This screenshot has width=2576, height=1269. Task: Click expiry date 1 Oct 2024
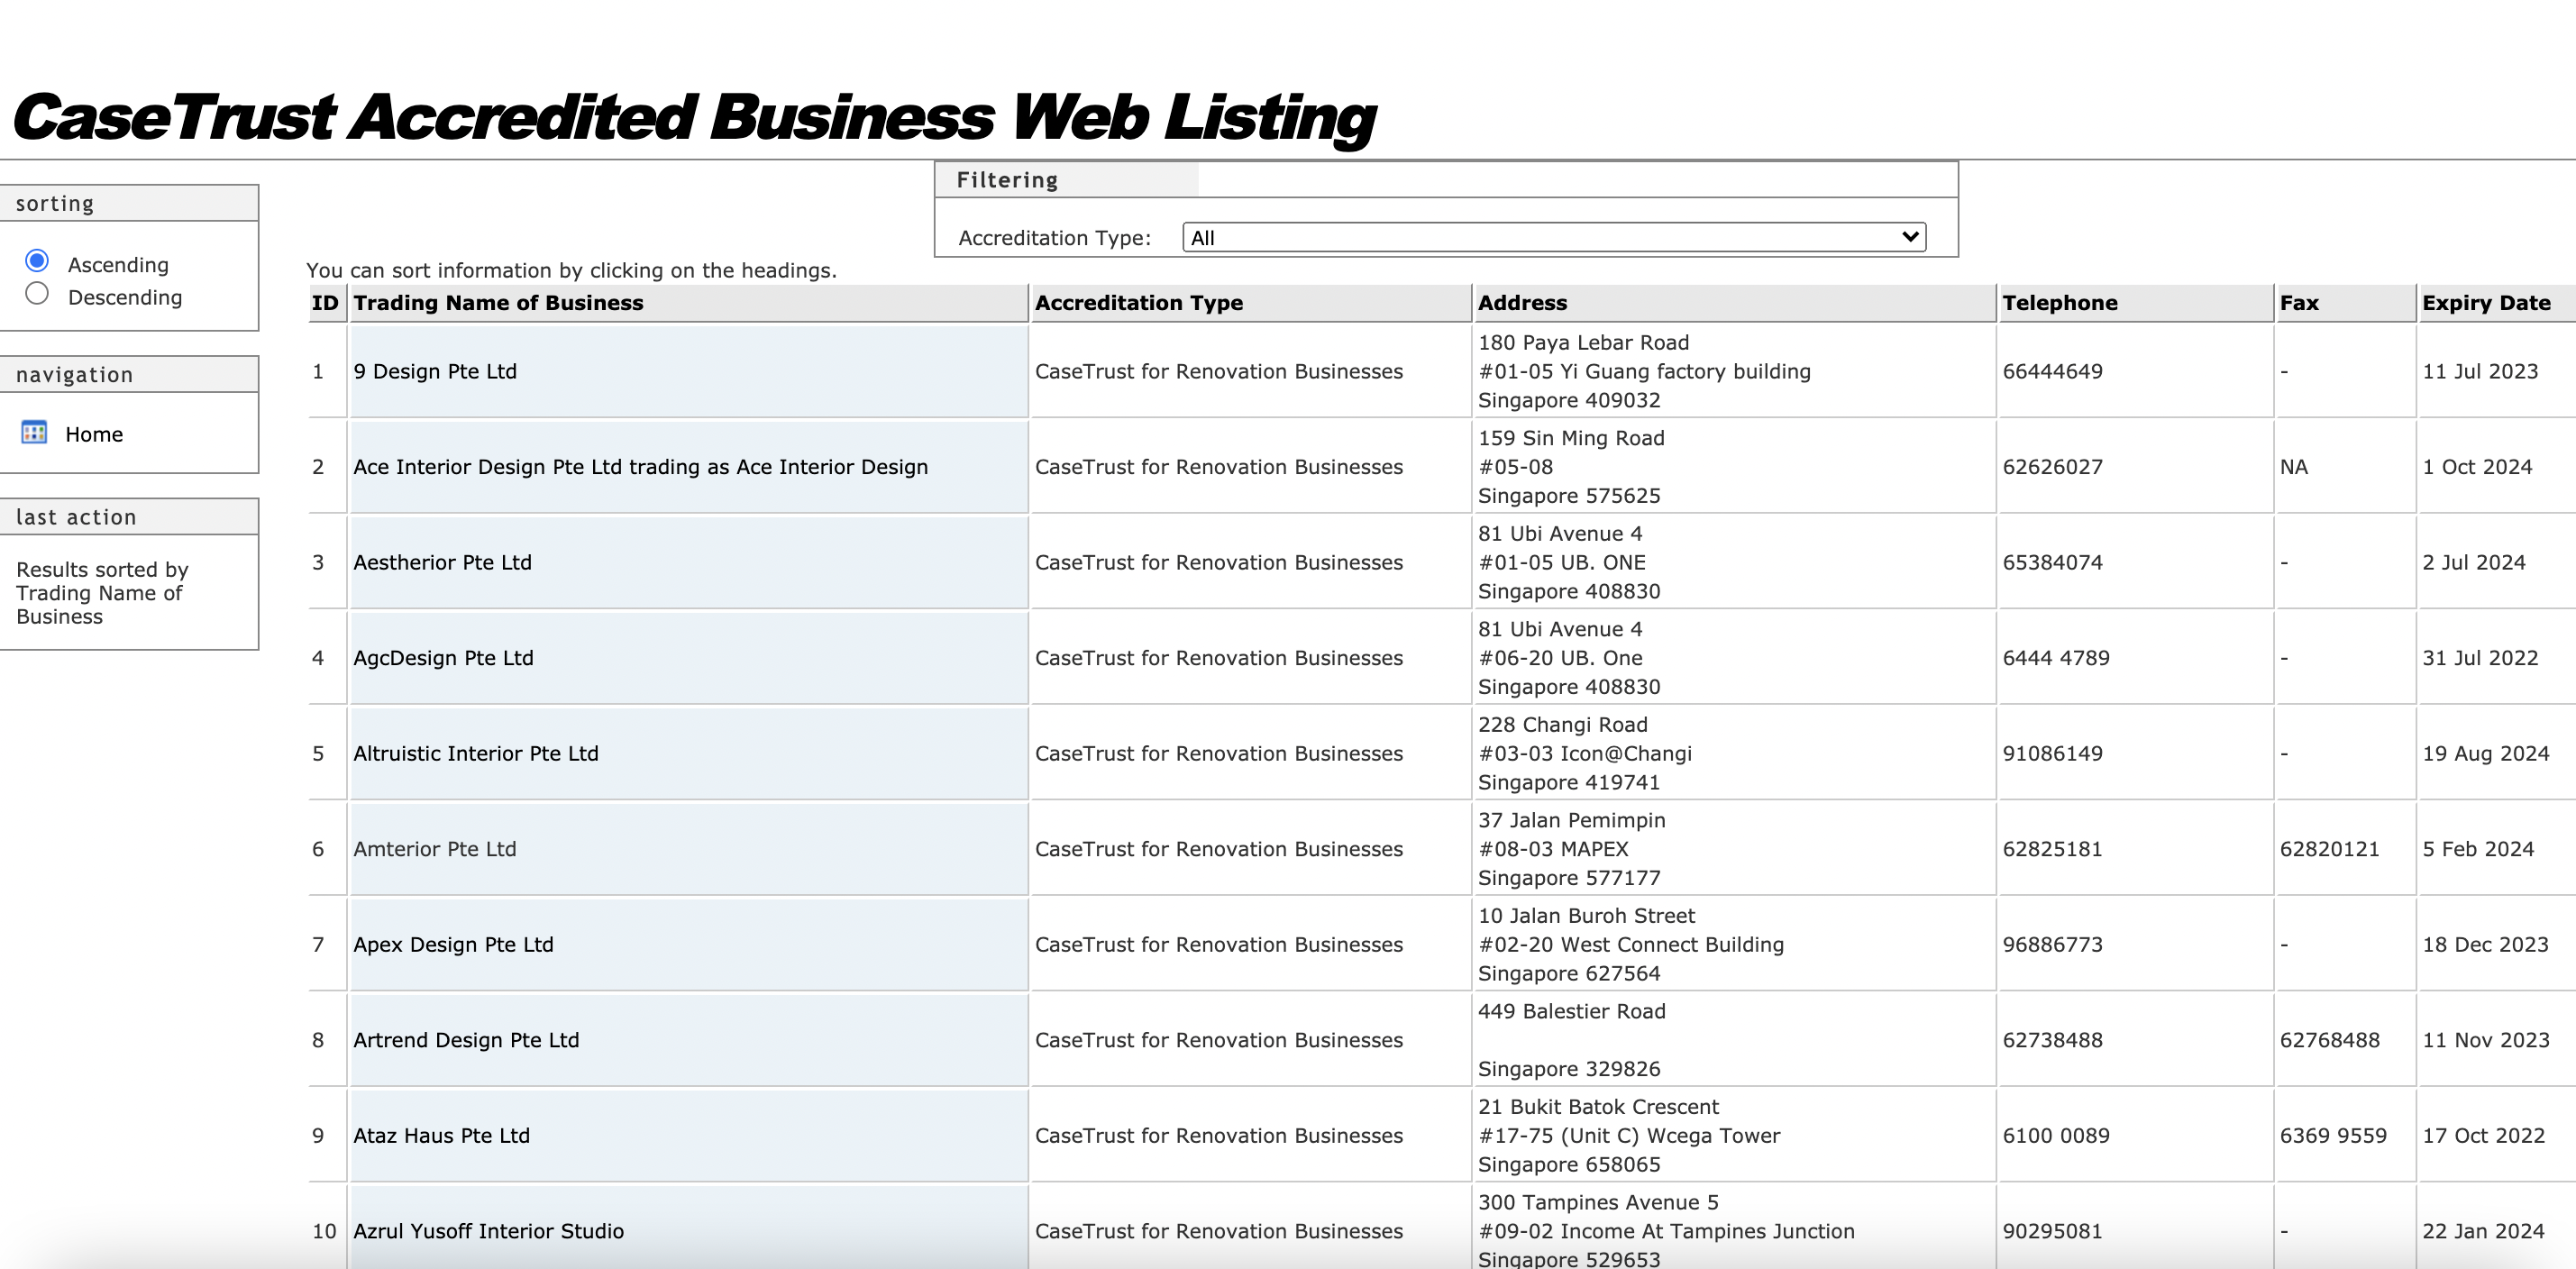[2477, 467]
